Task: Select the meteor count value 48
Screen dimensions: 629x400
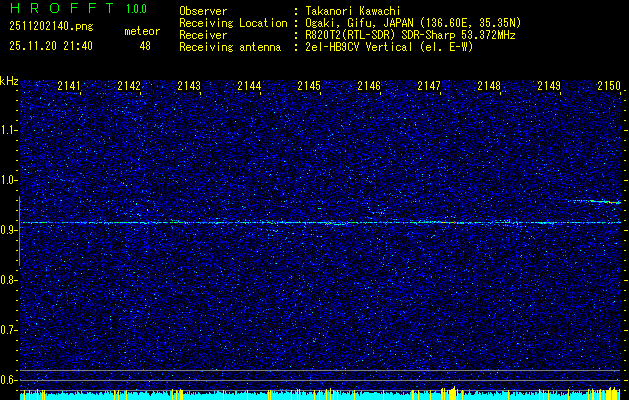Action: [145, 46]
